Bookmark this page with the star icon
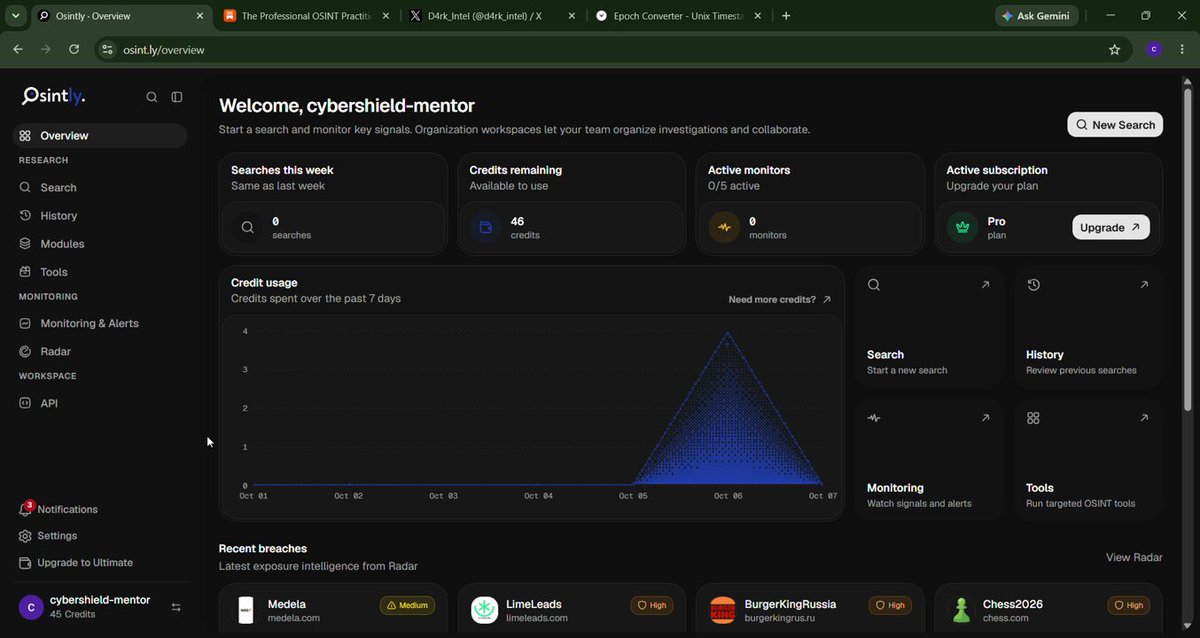This screenshot has width=1200, height=638. pyautogui.click(x=1115, y=49)
